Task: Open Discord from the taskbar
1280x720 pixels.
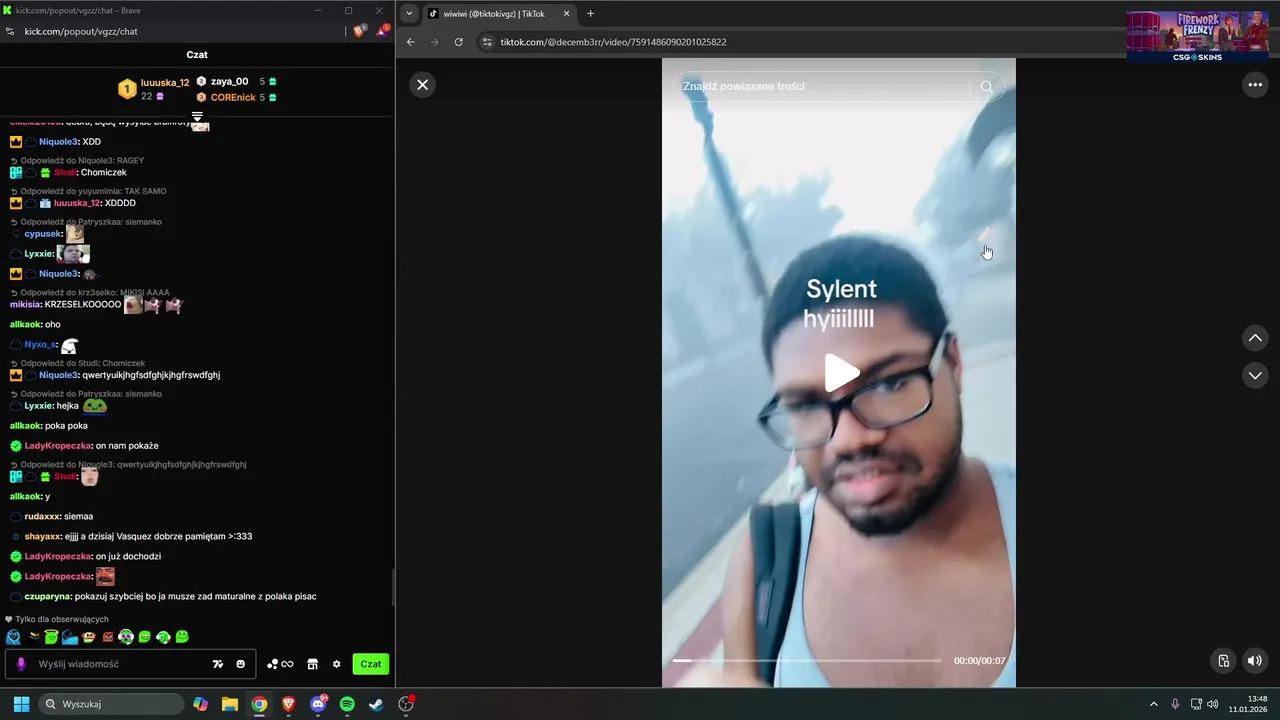Action: tap(318, 704)
